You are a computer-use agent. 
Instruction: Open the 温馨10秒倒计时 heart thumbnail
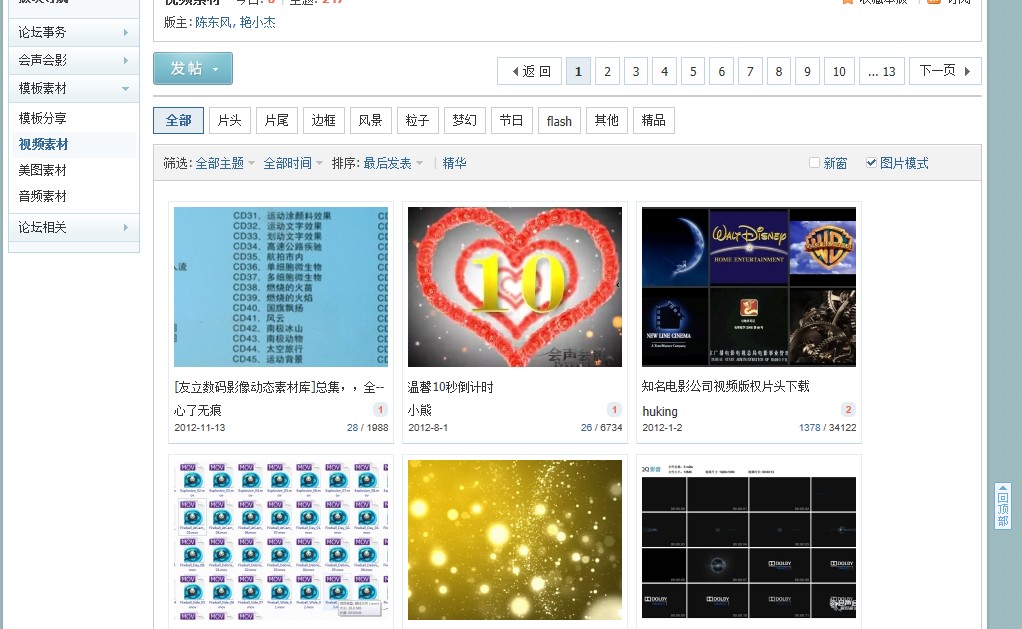(514, 286)
